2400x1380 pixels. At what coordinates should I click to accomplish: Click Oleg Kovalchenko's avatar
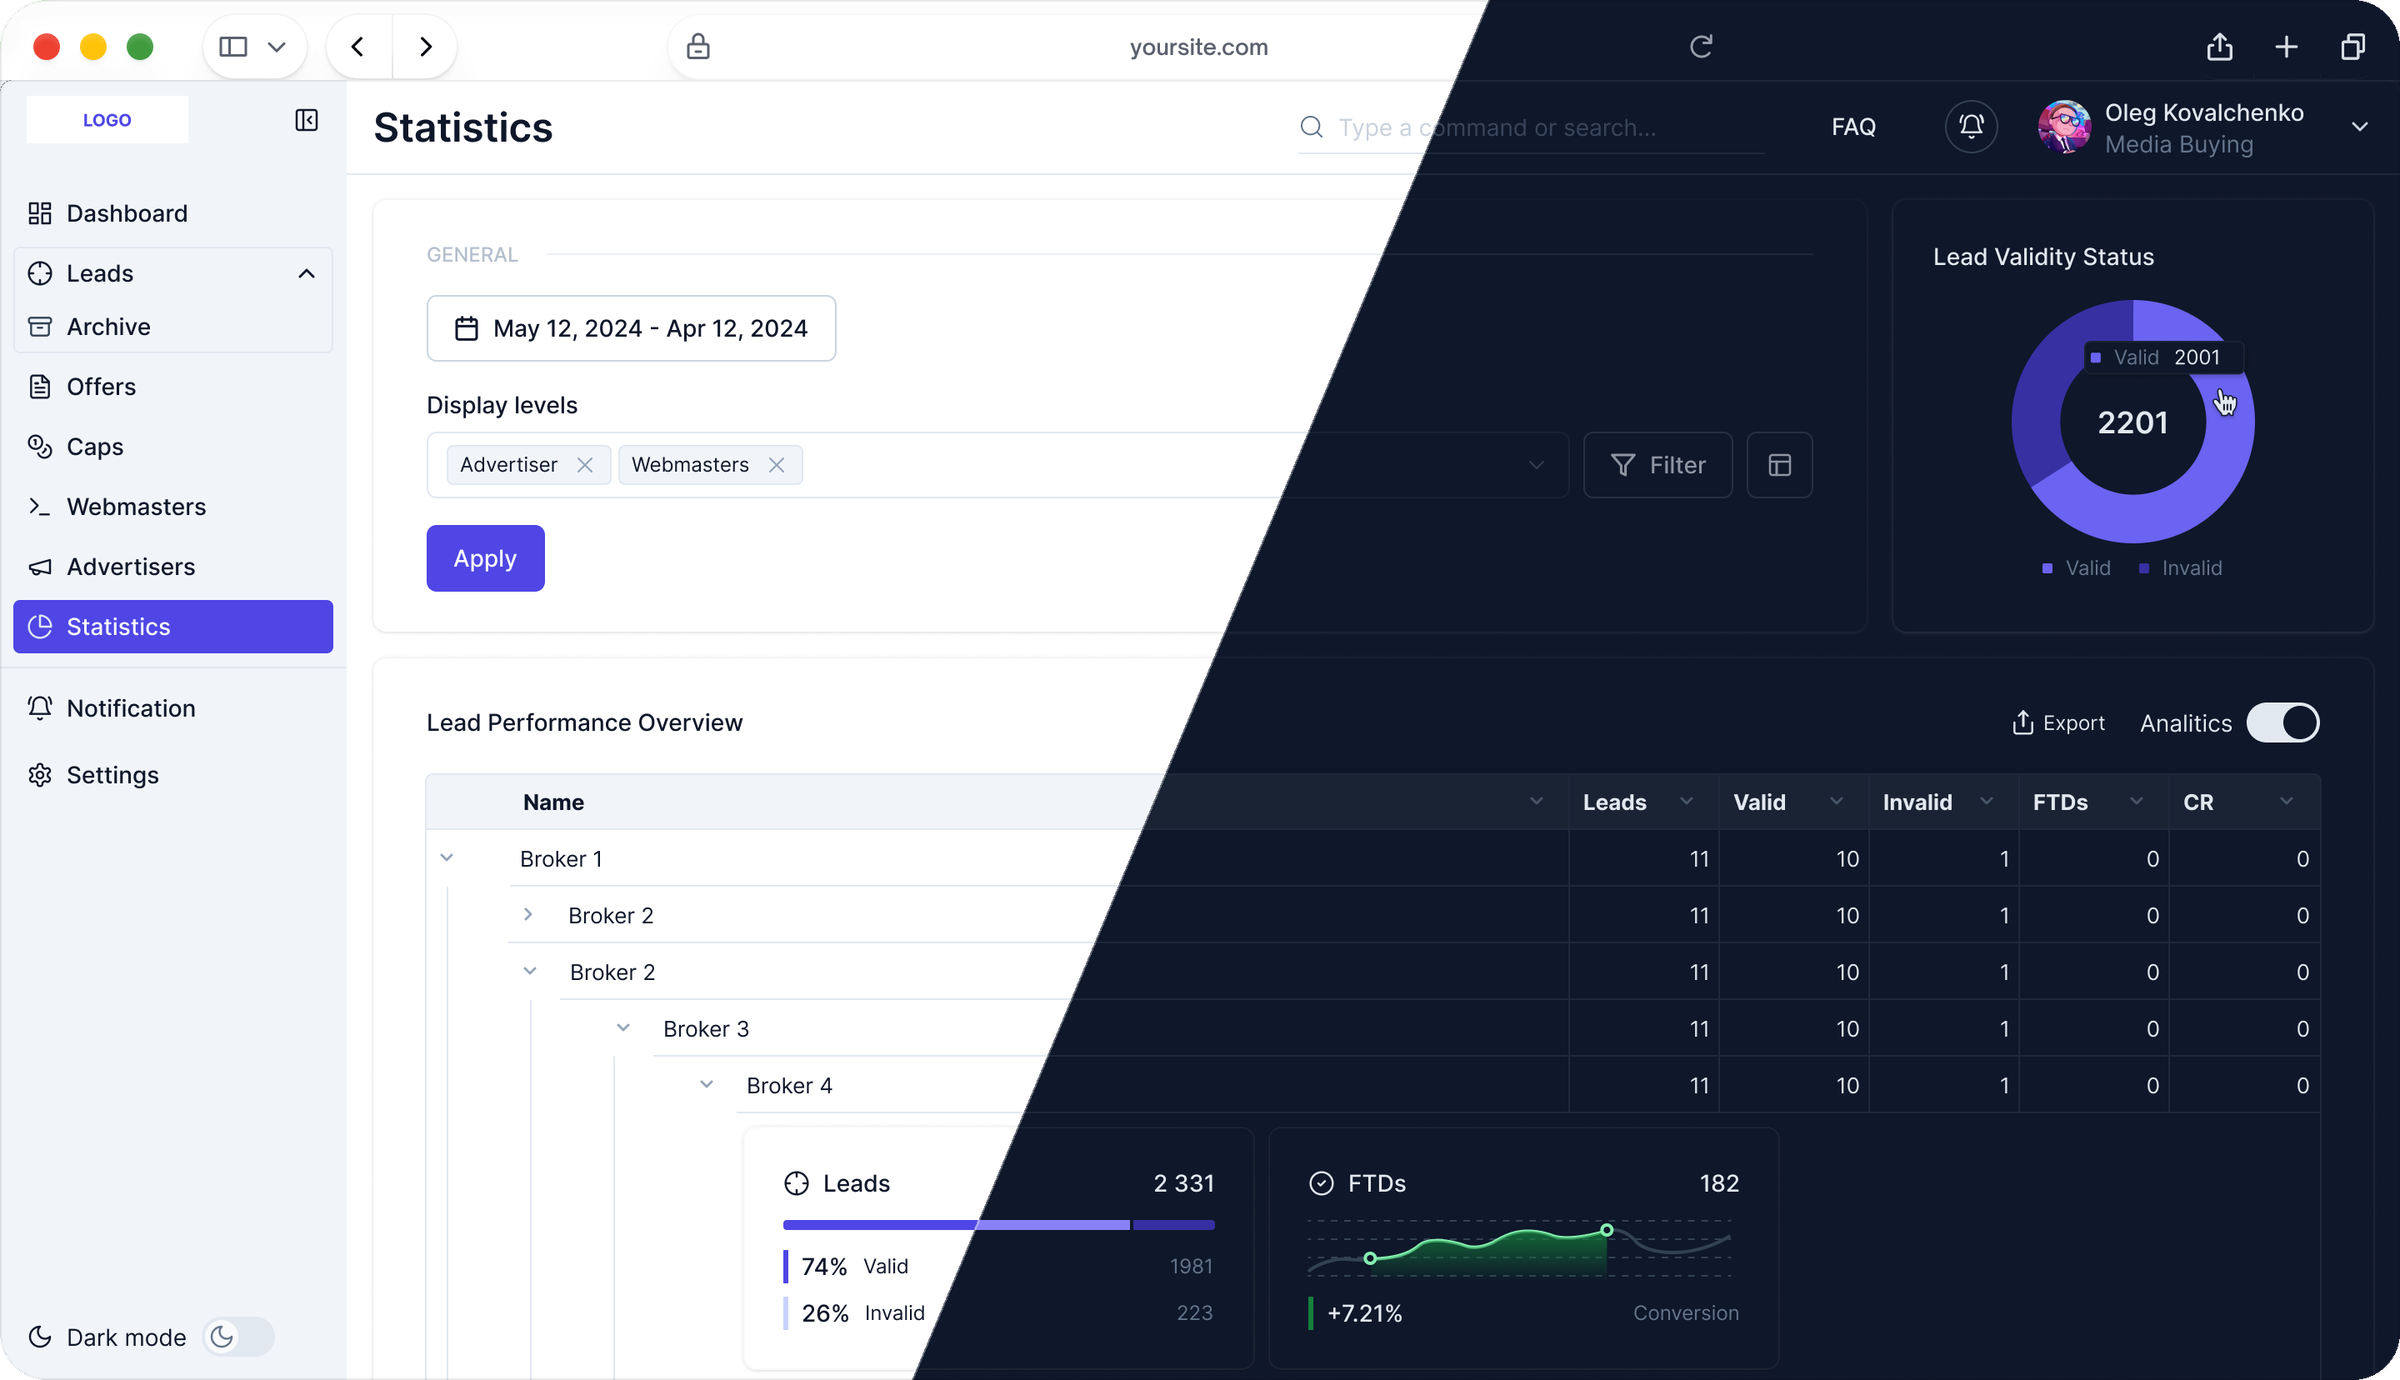[2064, 127]
